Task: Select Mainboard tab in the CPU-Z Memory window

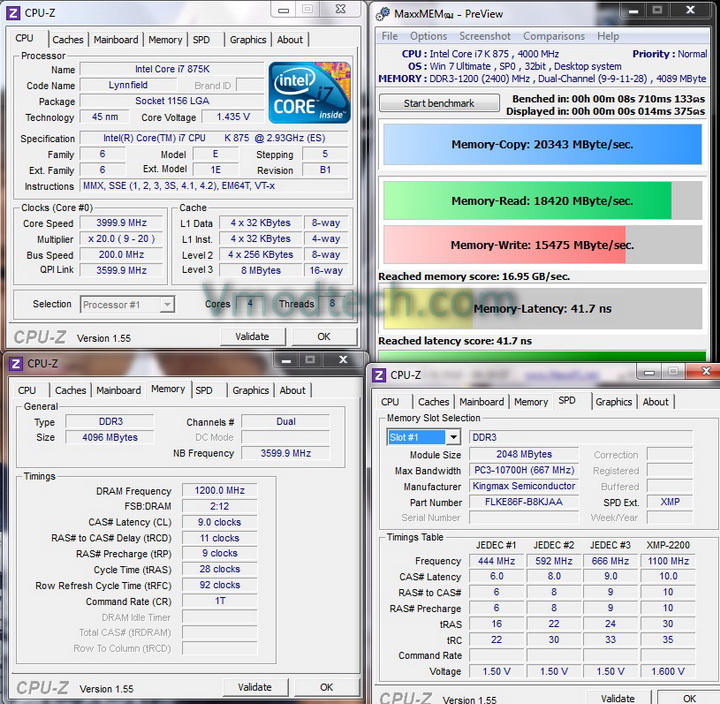Action: pyautogui.click(x=118, y=390)
